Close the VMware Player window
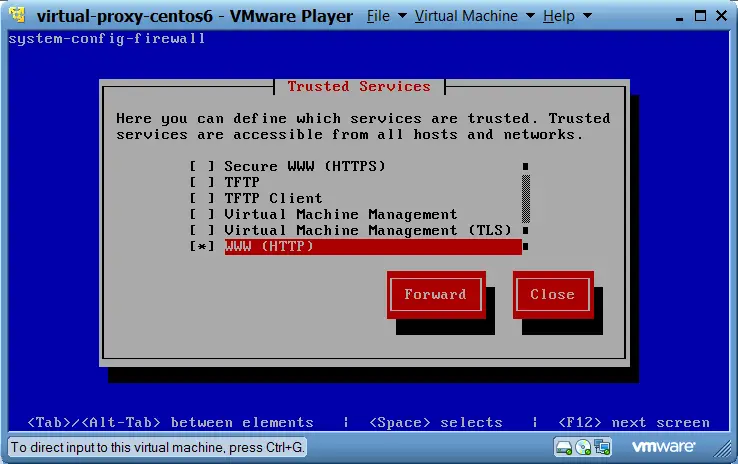738x464 pixels. (721, 16)
